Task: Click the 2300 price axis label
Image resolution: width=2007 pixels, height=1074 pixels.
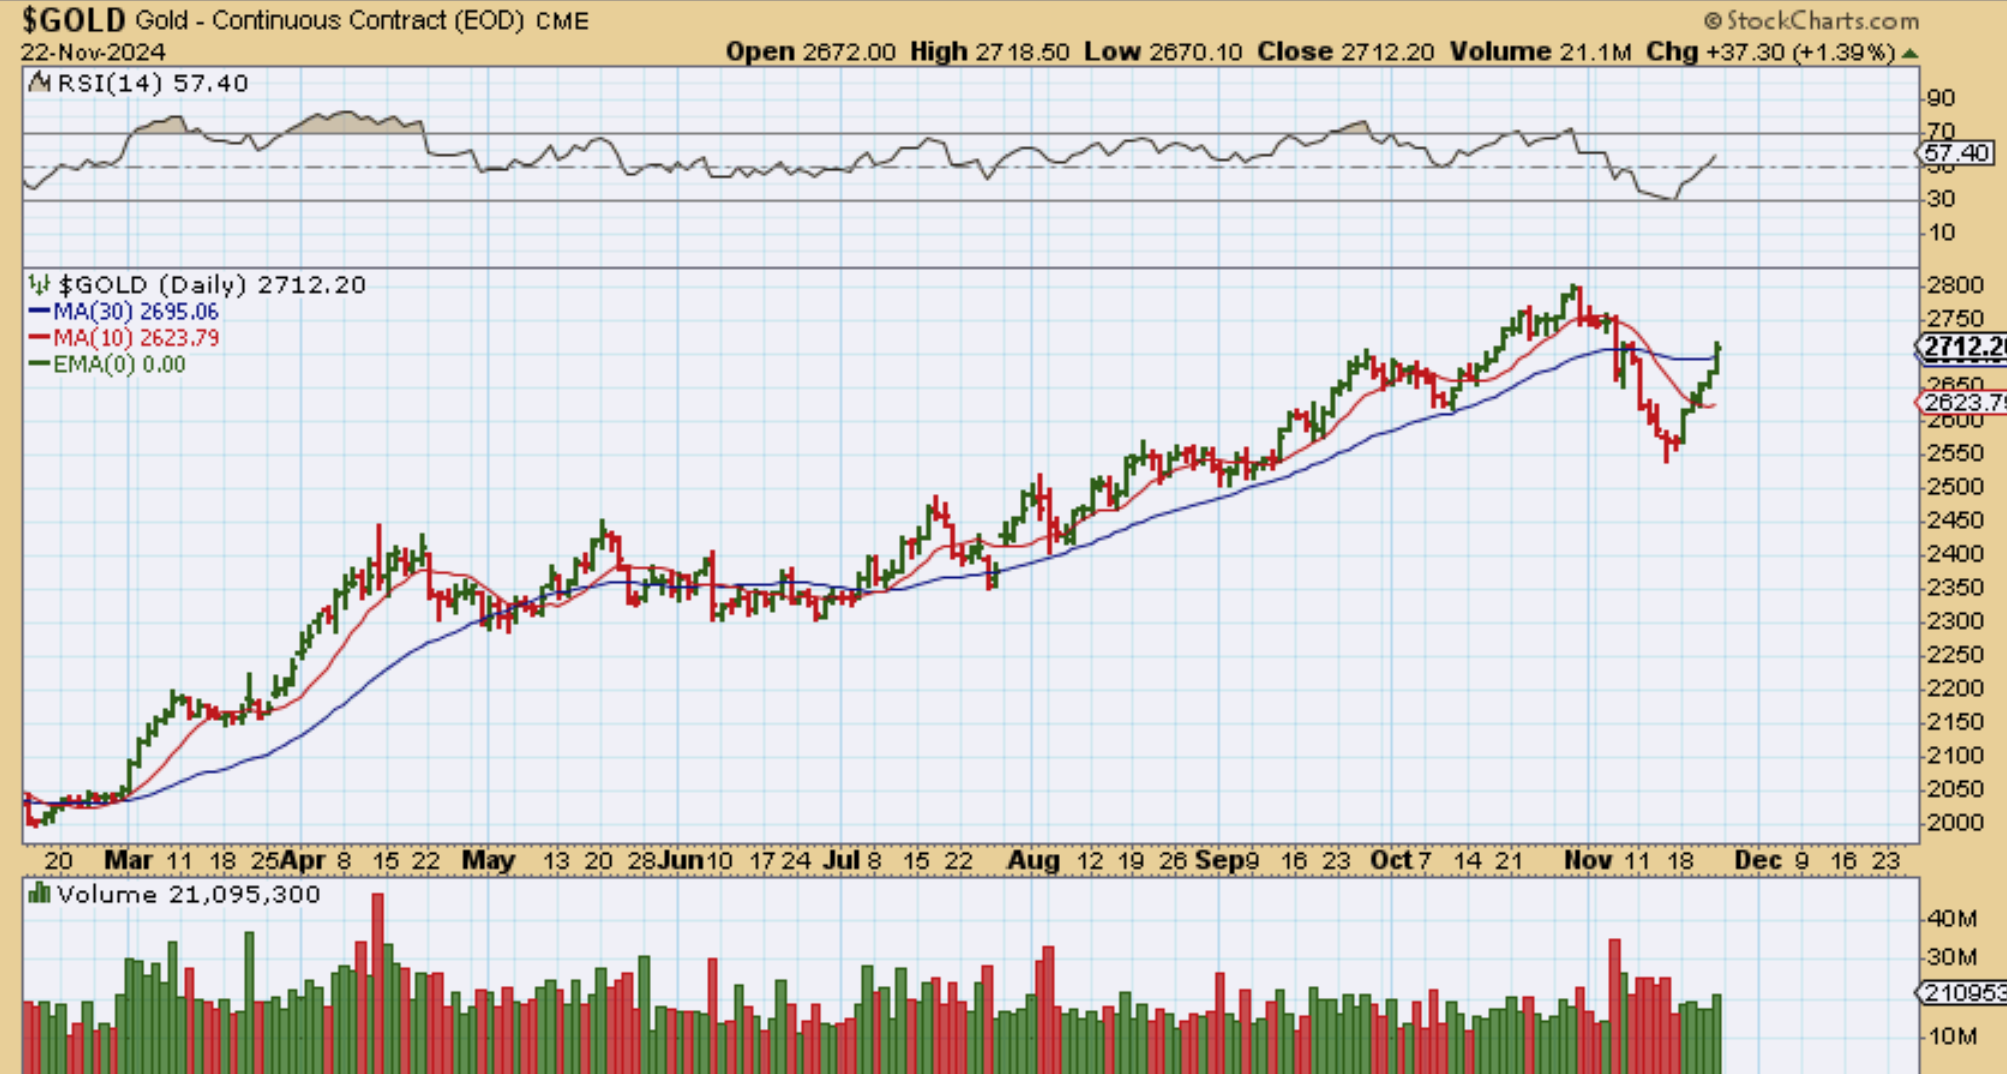Action: [x=1955, y=621]
